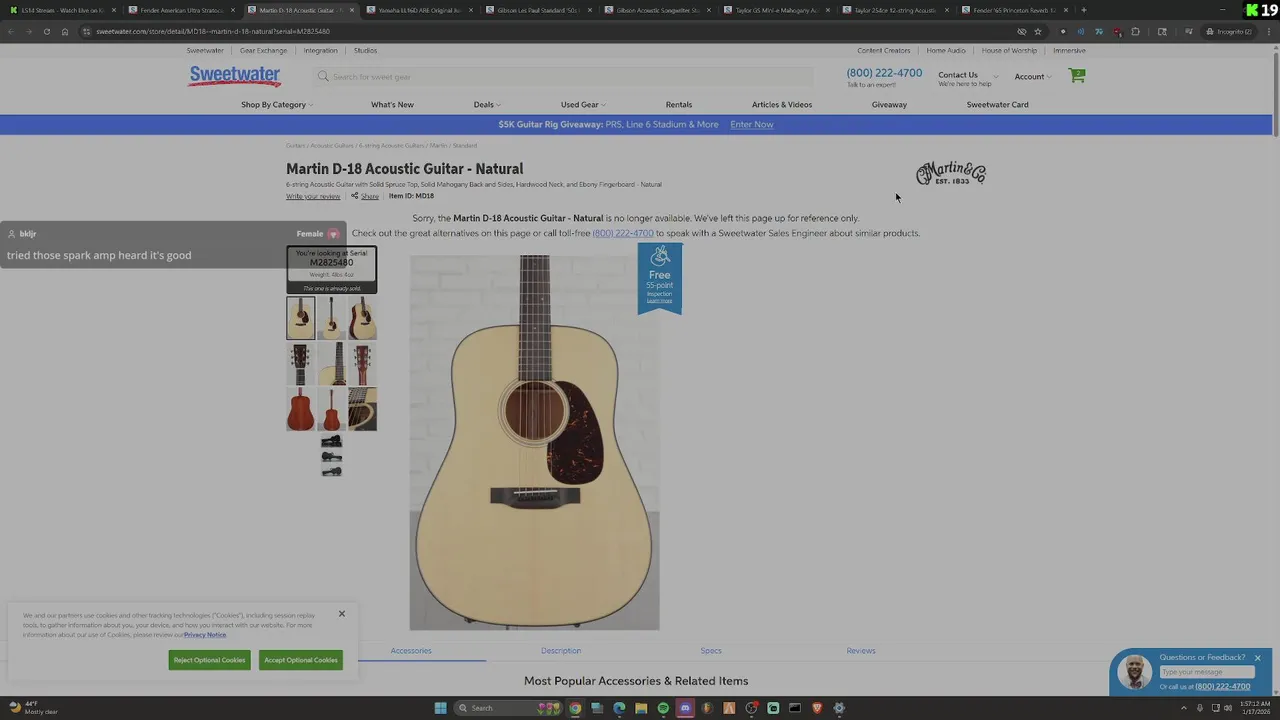
Task: Click Accept Optional Cookies button
Action: pos(301,660)
